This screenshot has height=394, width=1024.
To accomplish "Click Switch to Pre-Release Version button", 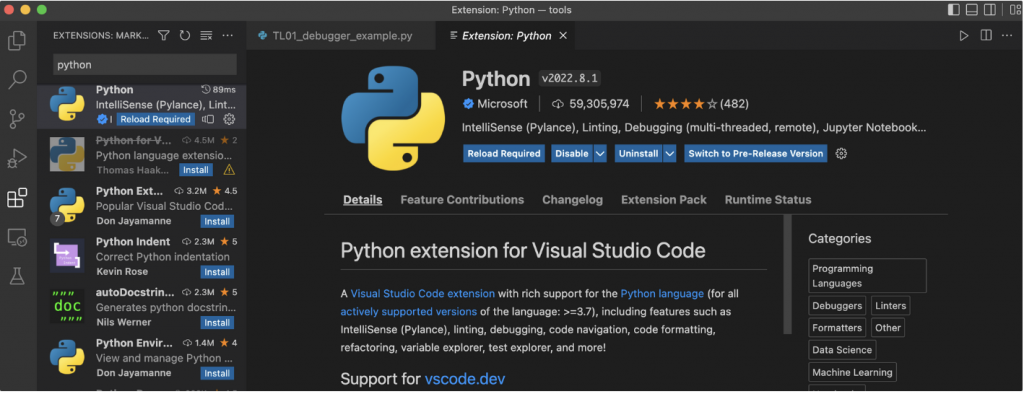I will click(x=756, y=154).
